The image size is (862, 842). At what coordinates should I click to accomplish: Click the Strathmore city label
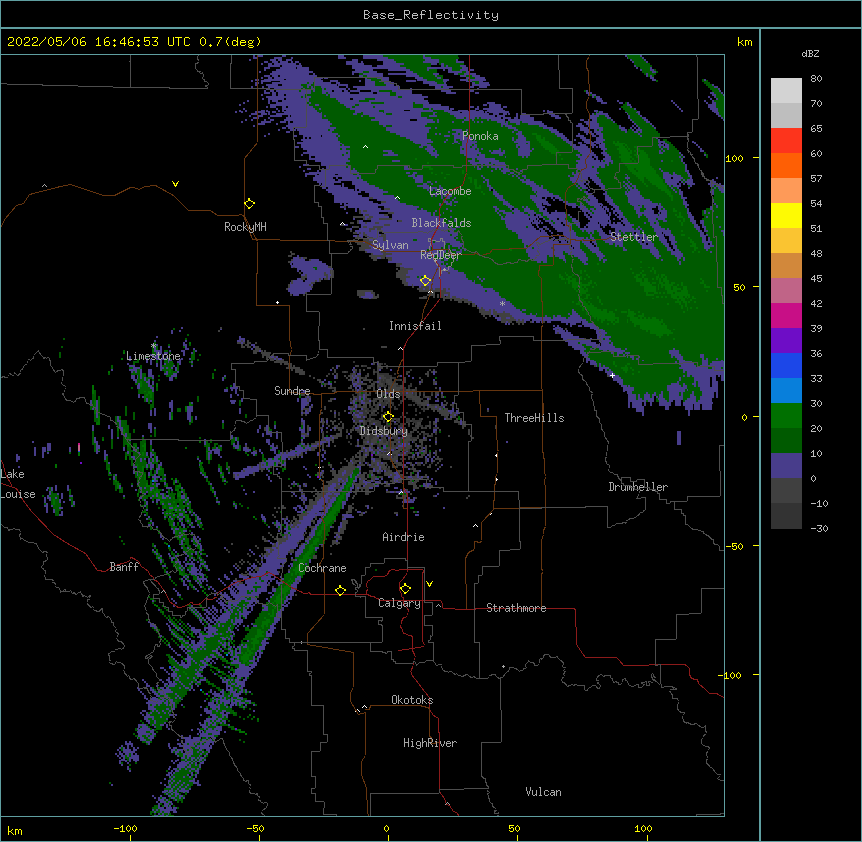point(516,608)
